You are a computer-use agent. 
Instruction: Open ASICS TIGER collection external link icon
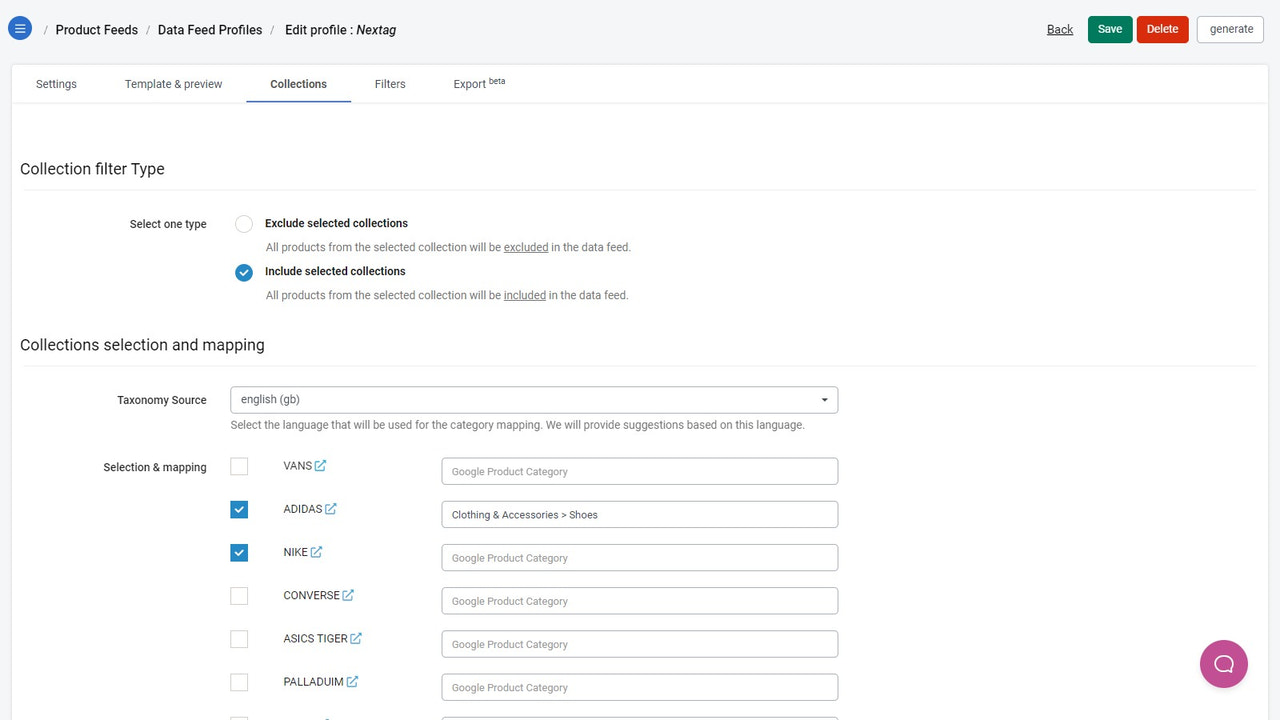pos(356,638)
